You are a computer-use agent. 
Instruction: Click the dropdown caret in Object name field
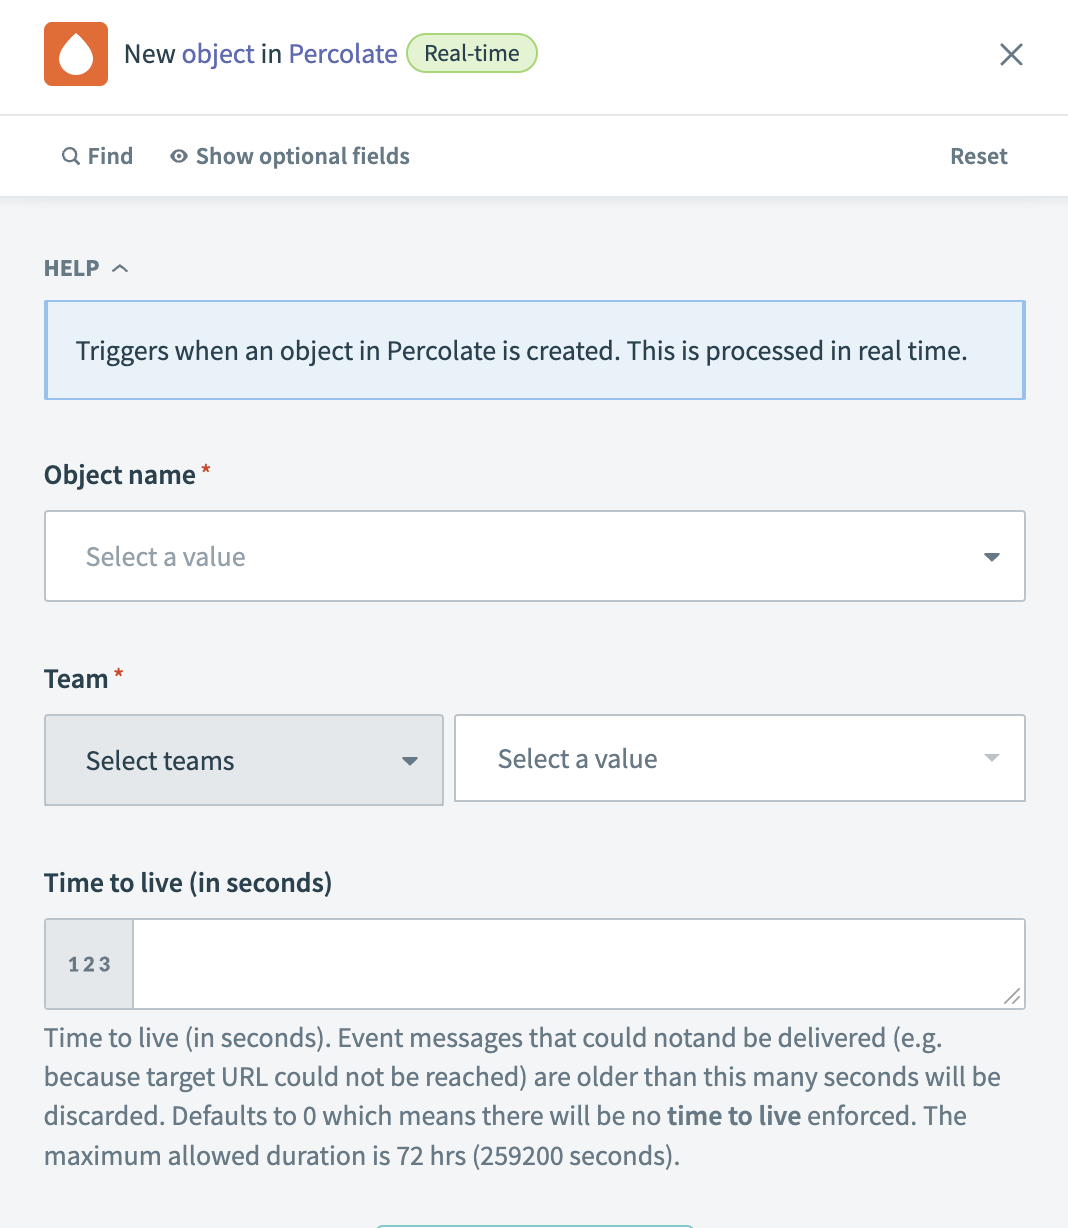point(992,556)
